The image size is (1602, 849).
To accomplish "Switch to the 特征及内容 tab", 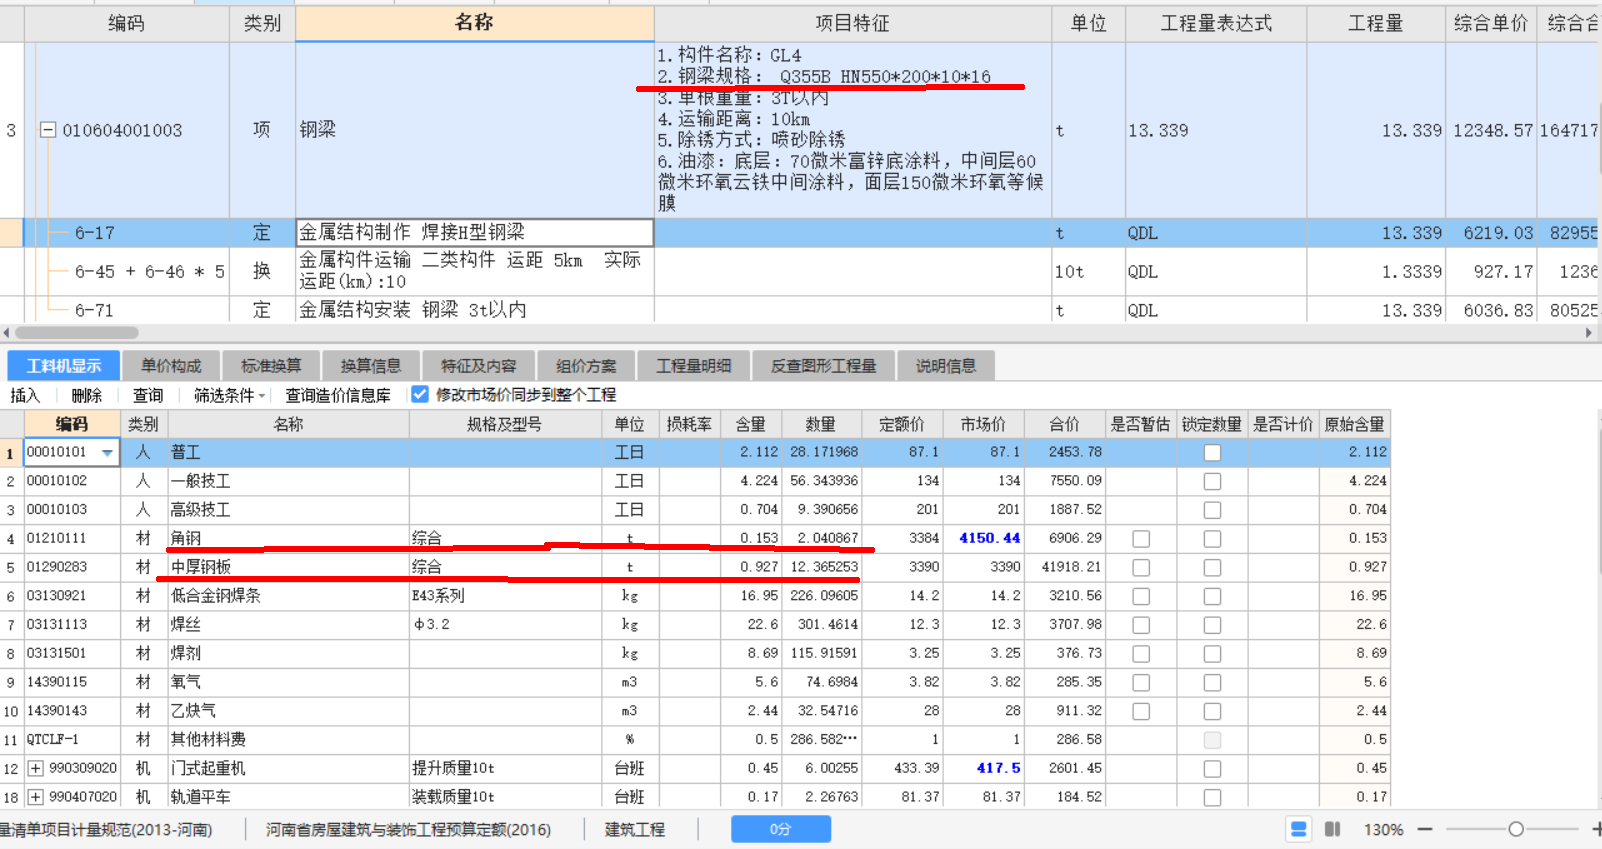I will coord(479,366).
